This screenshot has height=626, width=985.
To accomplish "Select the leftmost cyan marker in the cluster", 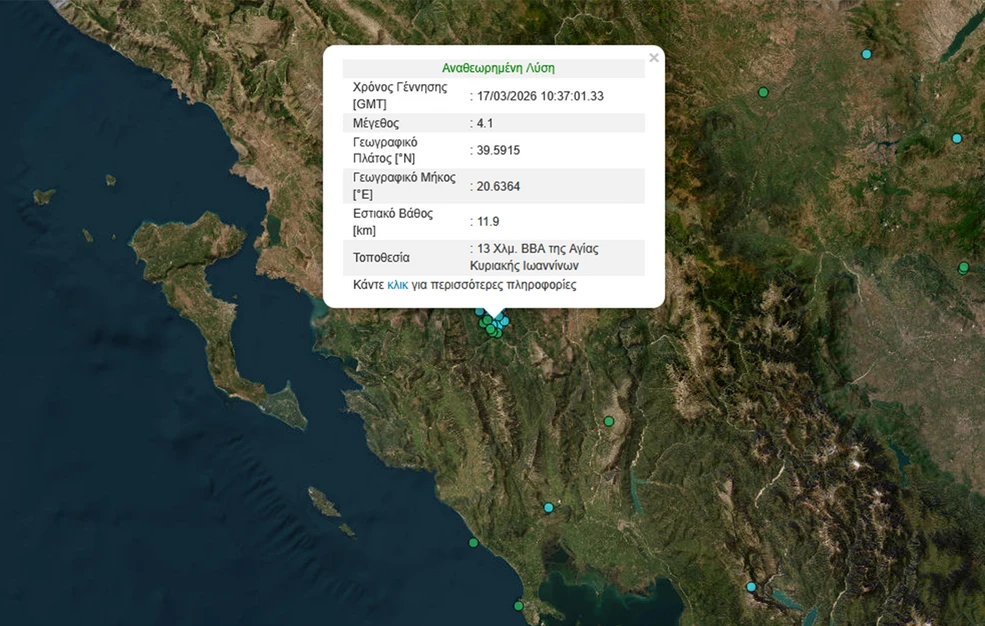I will [479, 312].
